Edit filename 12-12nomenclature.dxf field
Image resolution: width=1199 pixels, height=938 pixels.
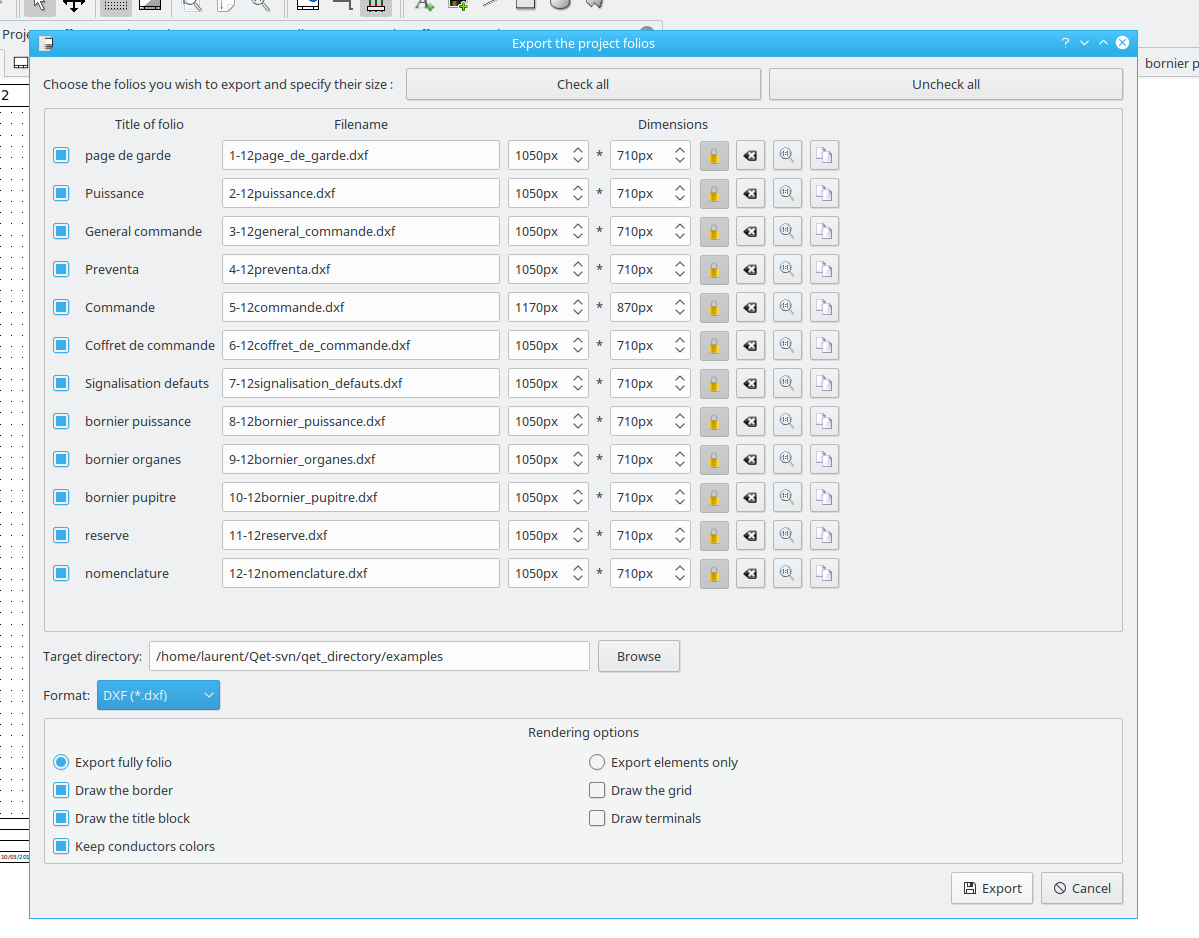click(x=361, y=573)
